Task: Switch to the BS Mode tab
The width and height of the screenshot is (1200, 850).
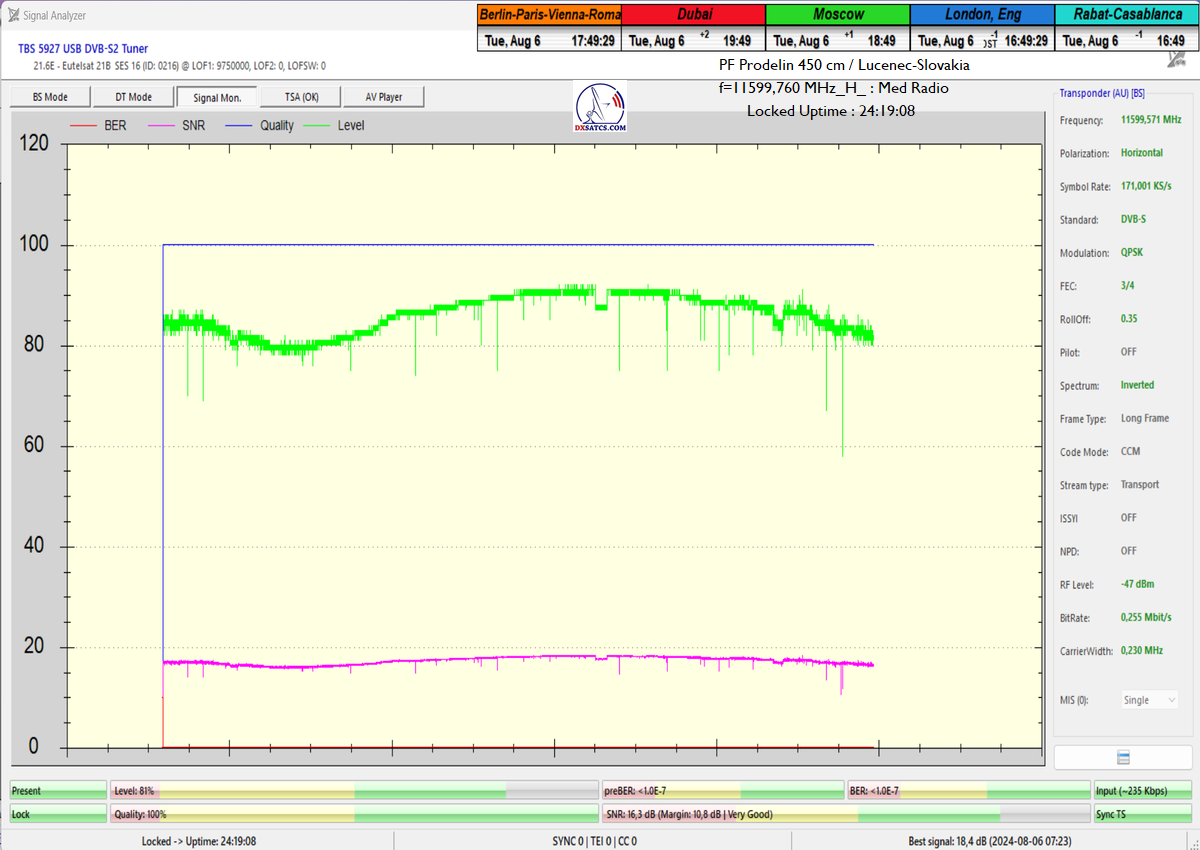Action: 50,97
